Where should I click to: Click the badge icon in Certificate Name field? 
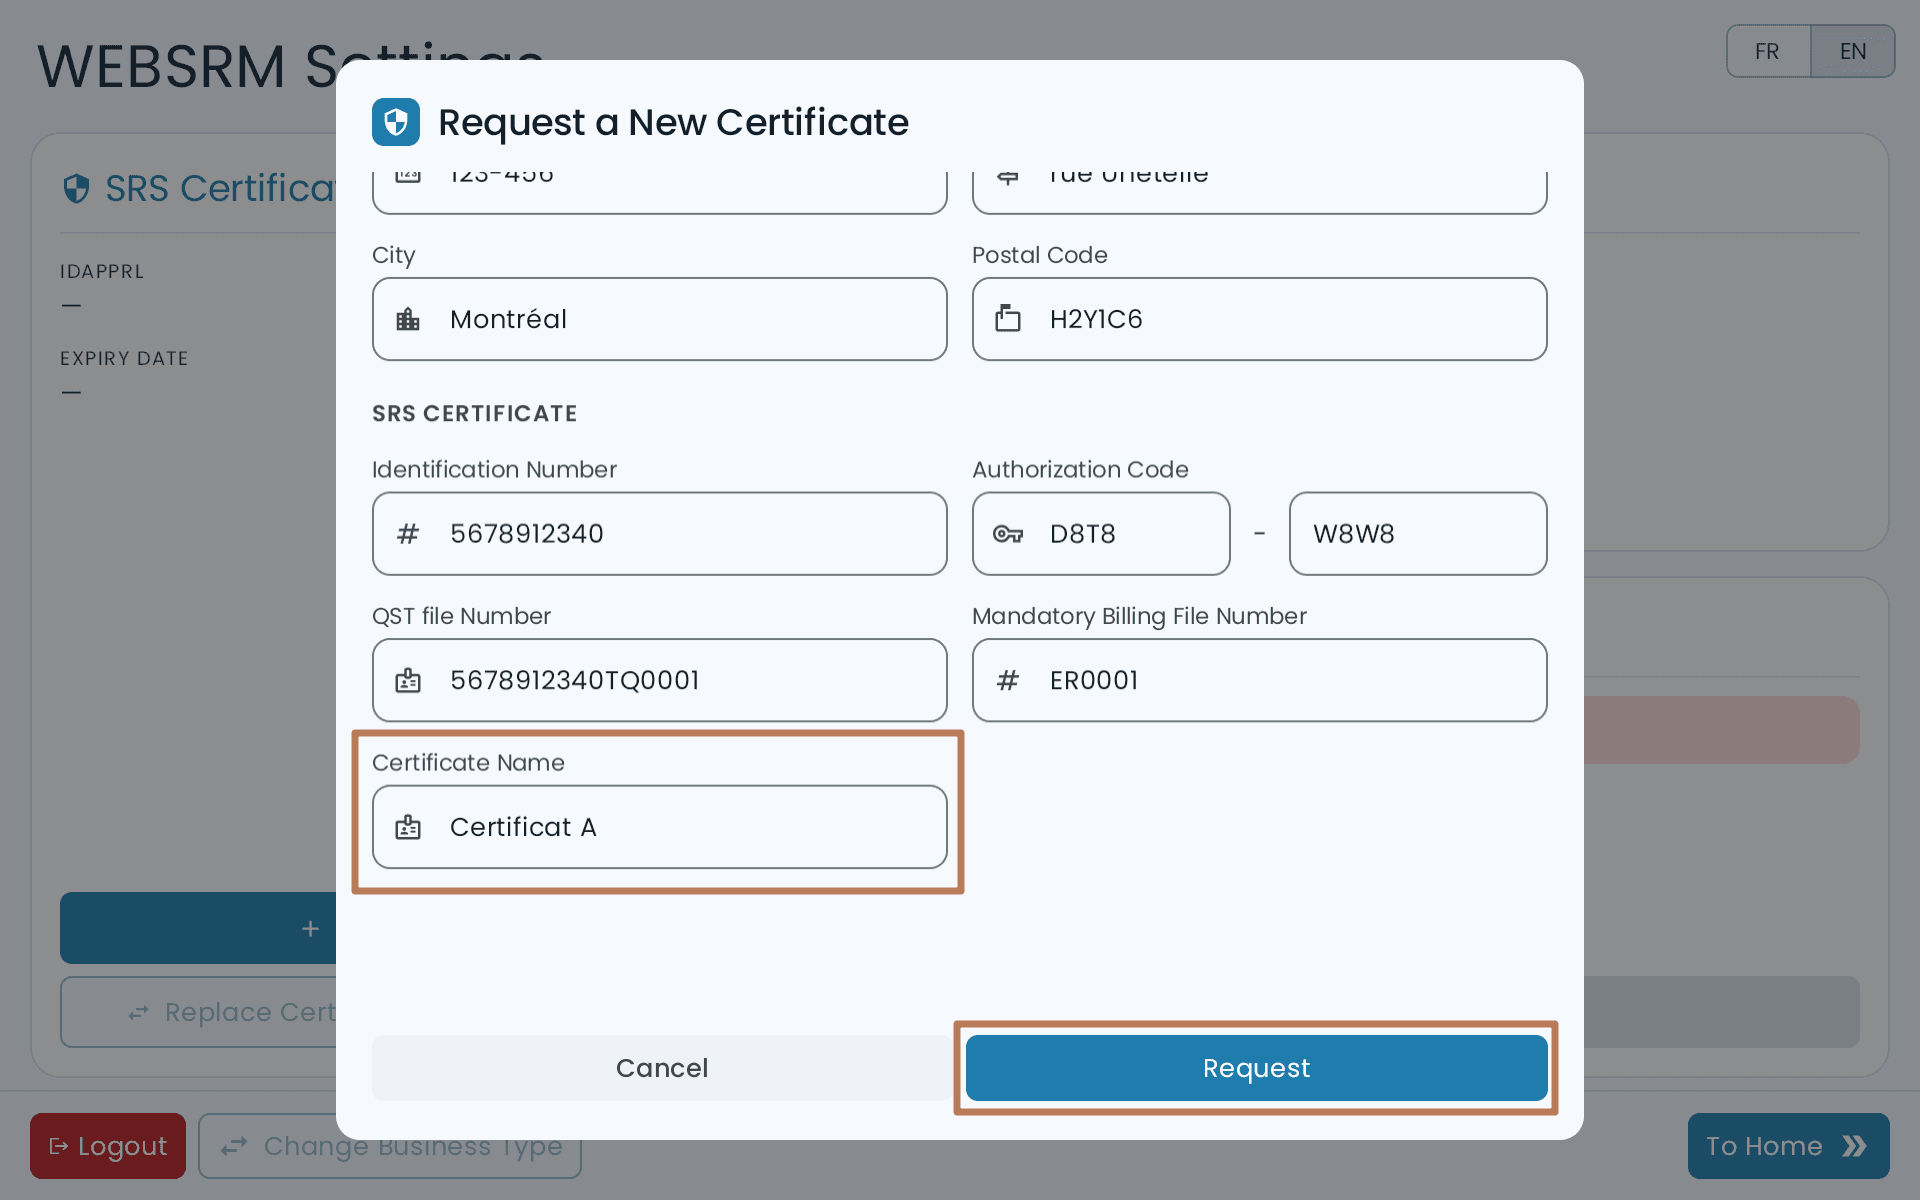(408, 827)
